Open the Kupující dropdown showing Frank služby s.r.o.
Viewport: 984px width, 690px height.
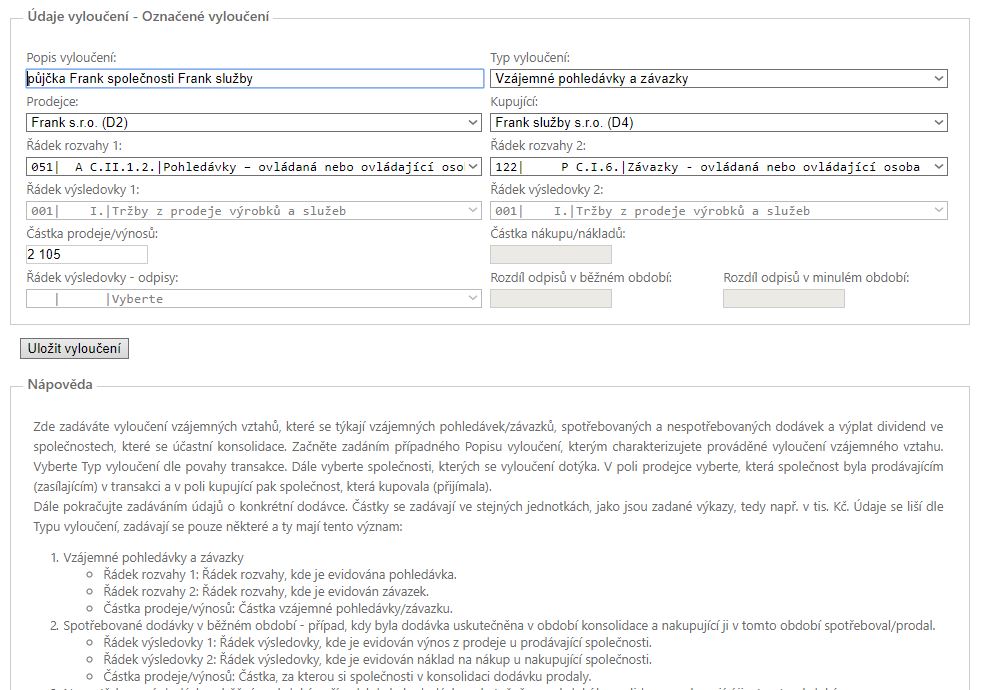(x=719, y=122)
